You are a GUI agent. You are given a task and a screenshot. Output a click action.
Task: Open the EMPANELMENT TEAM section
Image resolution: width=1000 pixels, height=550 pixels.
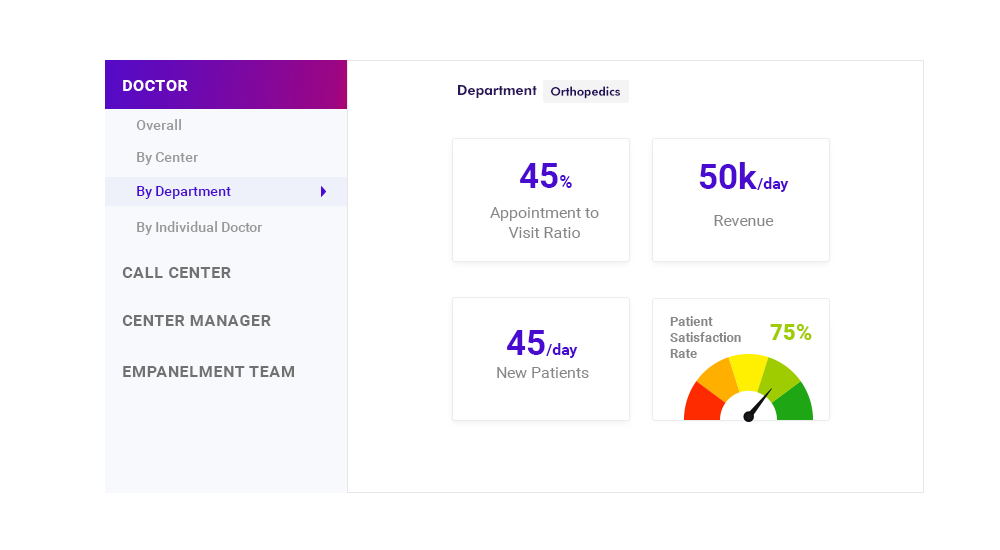click(x=208, y=372)
